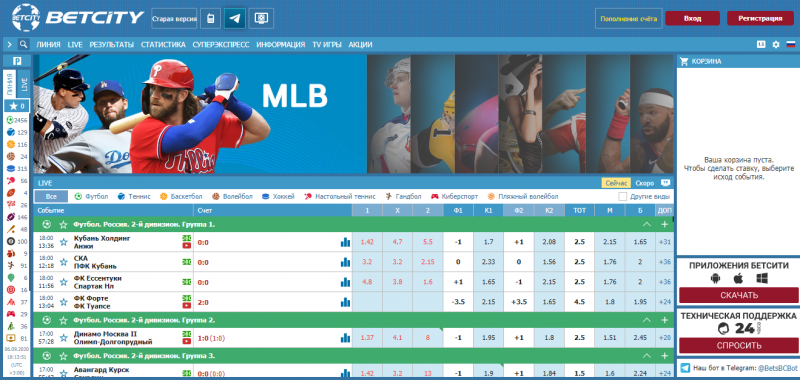Open РЕЗУЛЬТАТЫ menu item
The height and width of the screenshot is (380, 800).
pyautogui.click(x=112, y=44)
